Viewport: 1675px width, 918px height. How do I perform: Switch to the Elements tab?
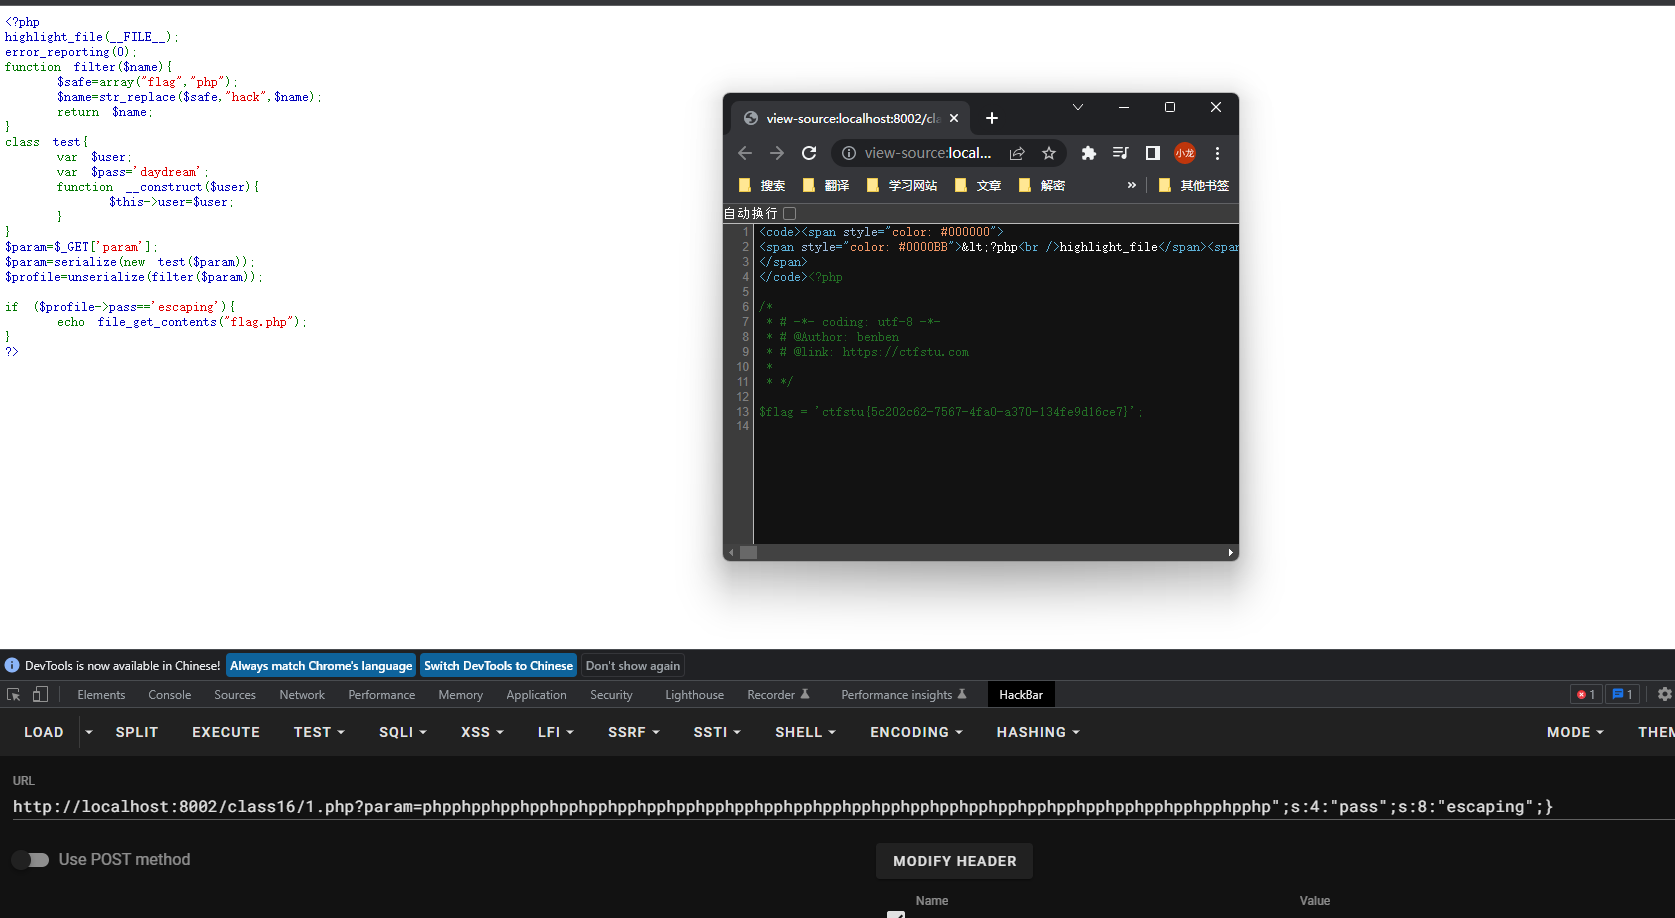(101, 695)
